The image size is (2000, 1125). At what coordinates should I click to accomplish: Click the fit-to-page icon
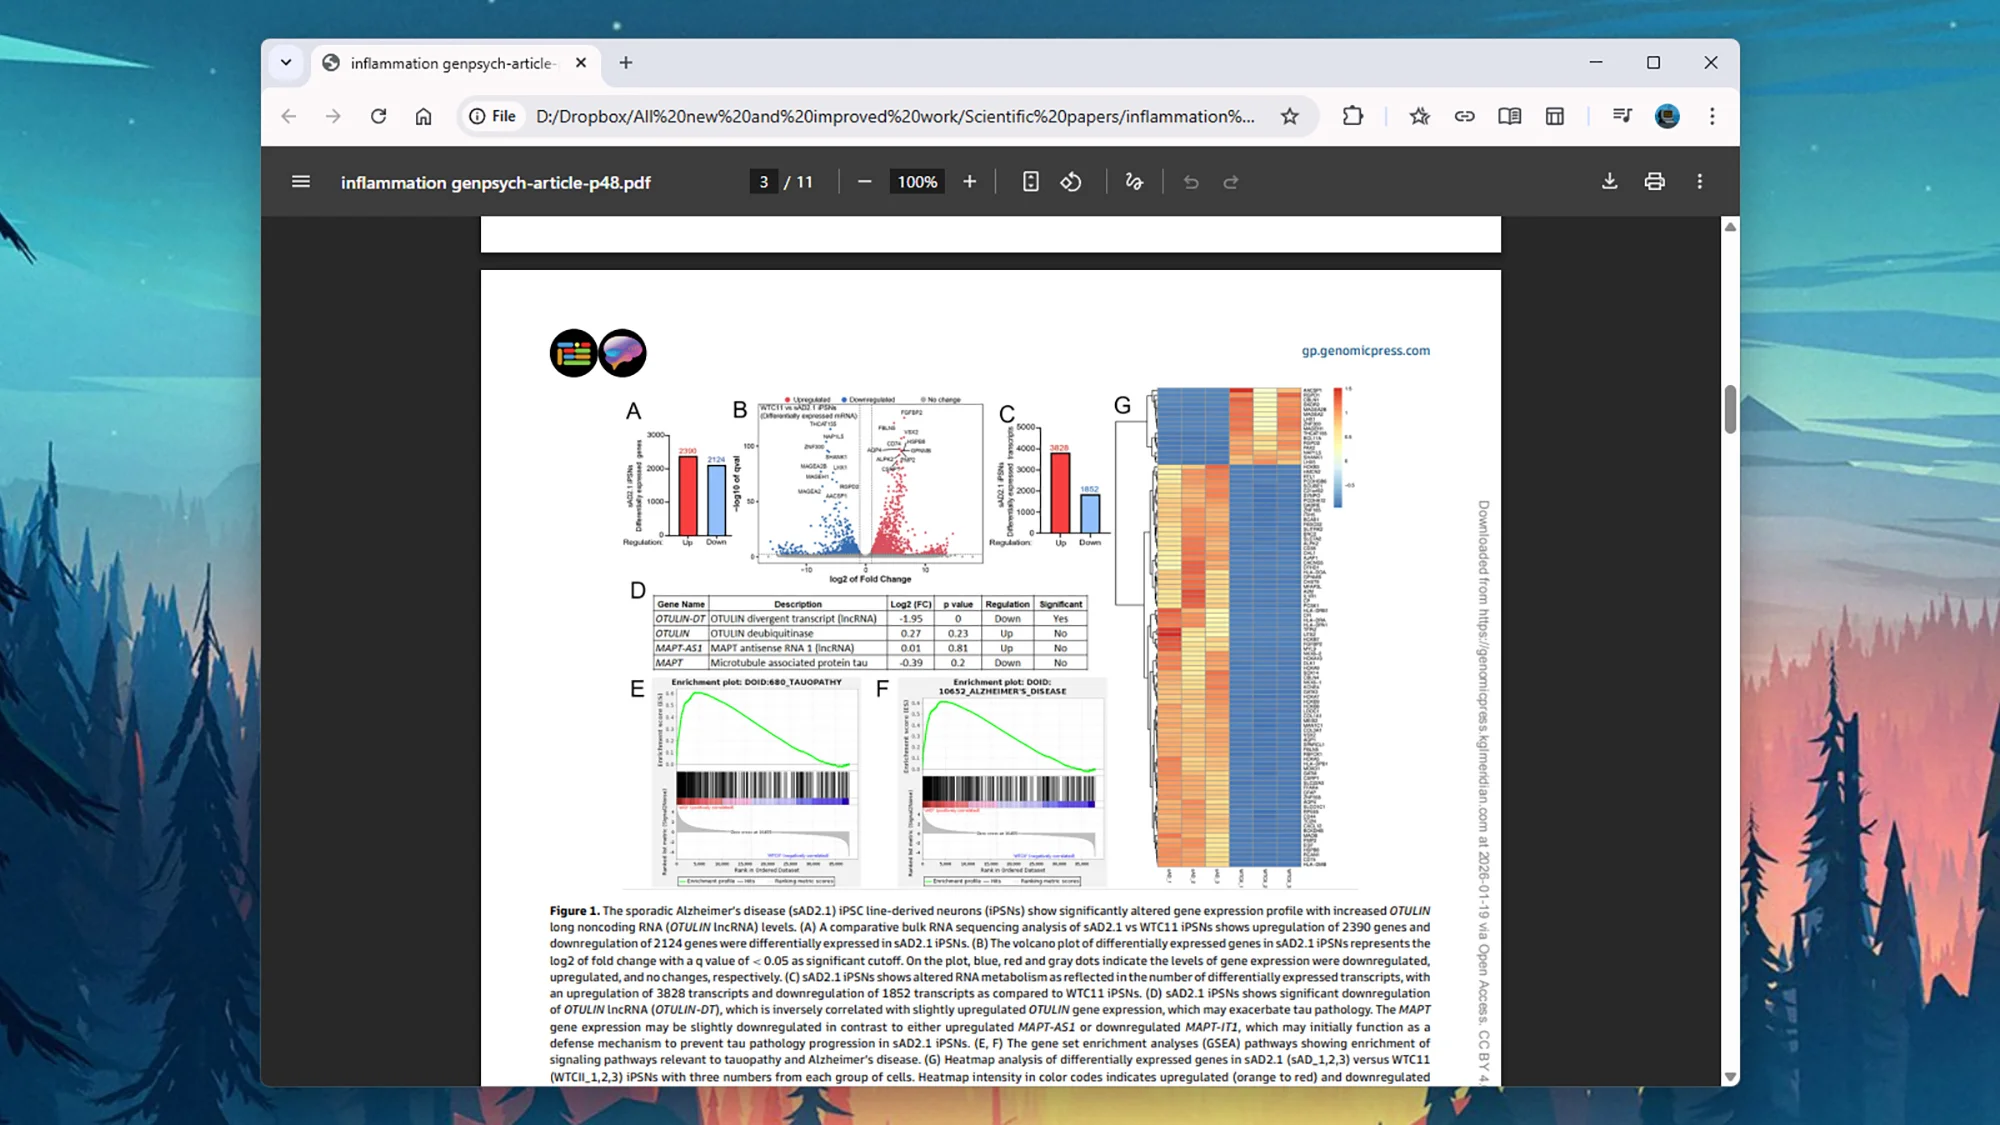tap(1030, 181)
